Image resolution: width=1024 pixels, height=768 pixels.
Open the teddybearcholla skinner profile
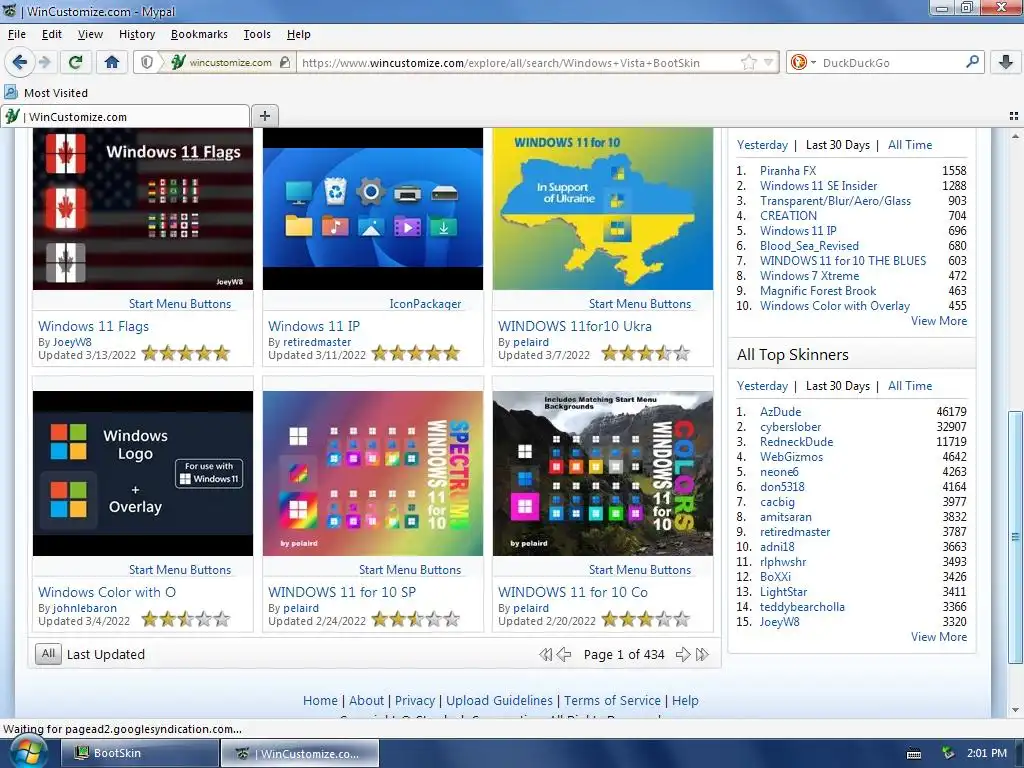tap(802, 607)
